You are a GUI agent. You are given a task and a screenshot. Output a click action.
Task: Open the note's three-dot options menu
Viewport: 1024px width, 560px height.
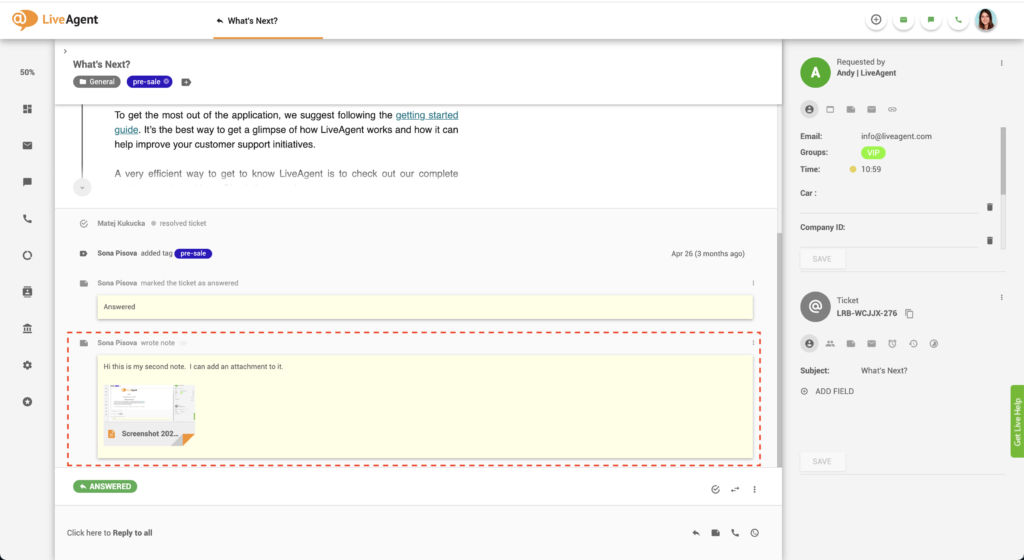coord(753,343)
